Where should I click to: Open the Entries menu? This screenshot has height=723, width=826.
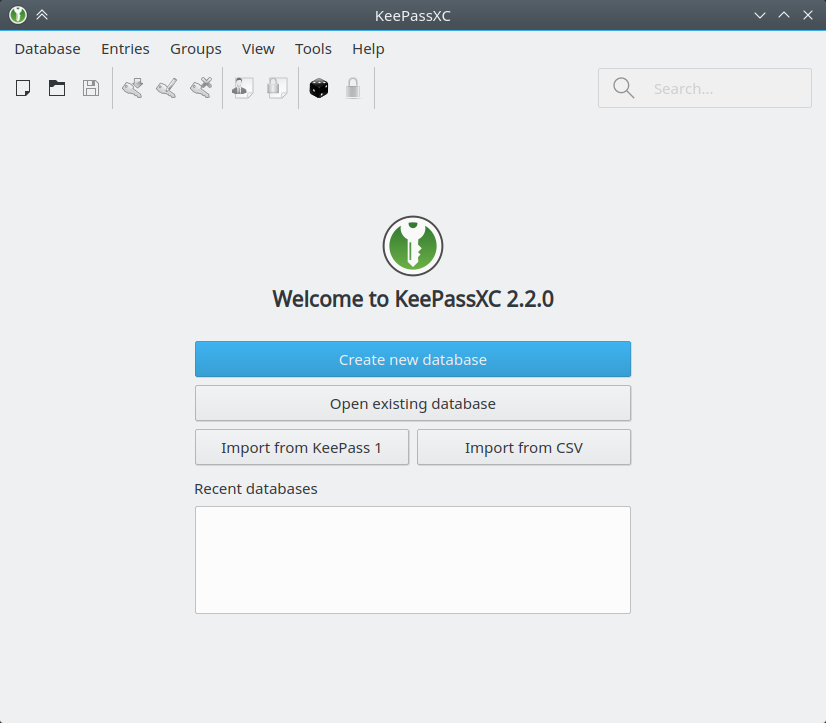pyautogui.click(x=125, y=49)
